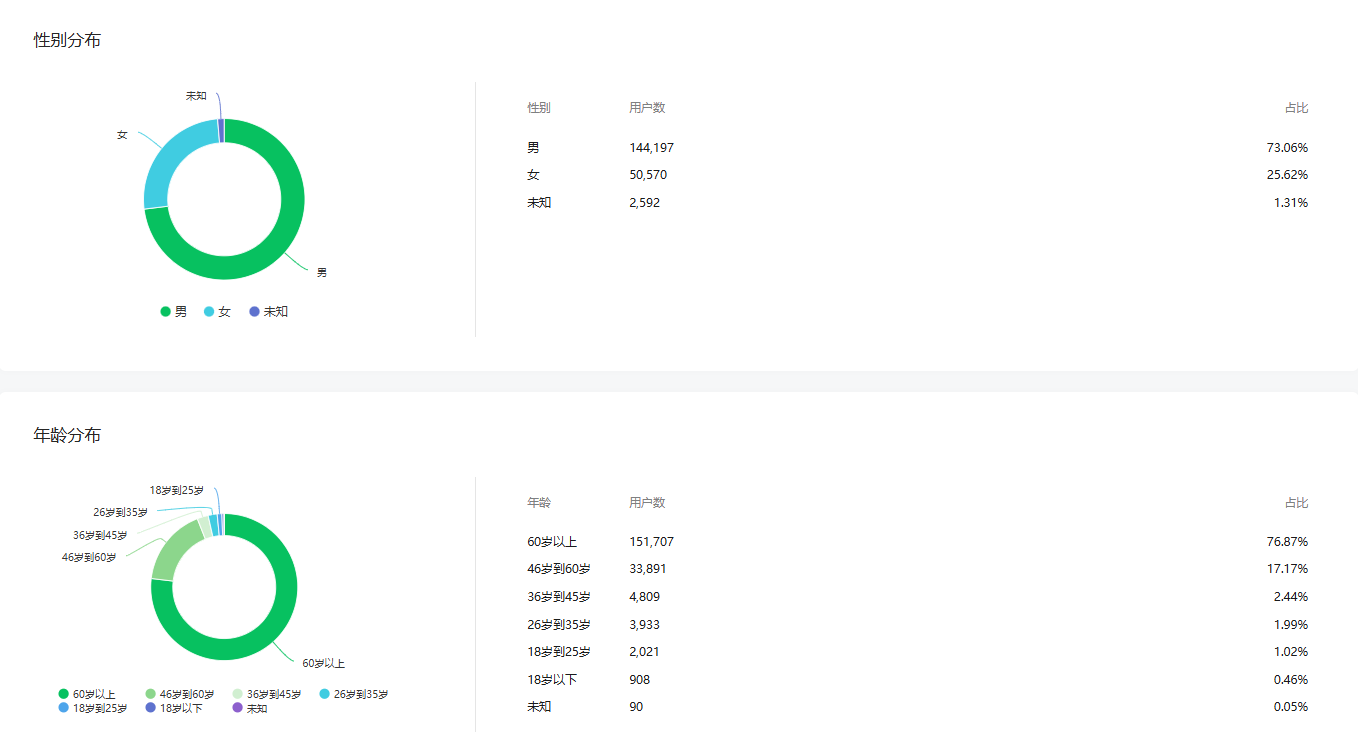The height and width of the screenshot is (756, 1358).
Task: Toggle the 男 entry in the gender chart legend
Action: [173, 312]
